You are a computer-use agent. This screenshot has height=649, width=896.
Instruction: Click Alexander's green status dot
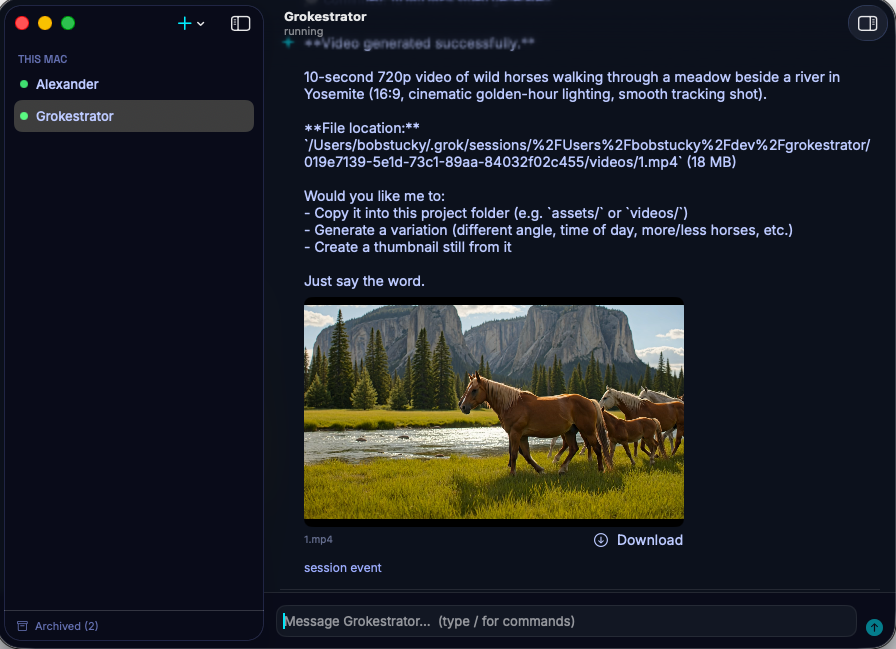click(24, 84)
